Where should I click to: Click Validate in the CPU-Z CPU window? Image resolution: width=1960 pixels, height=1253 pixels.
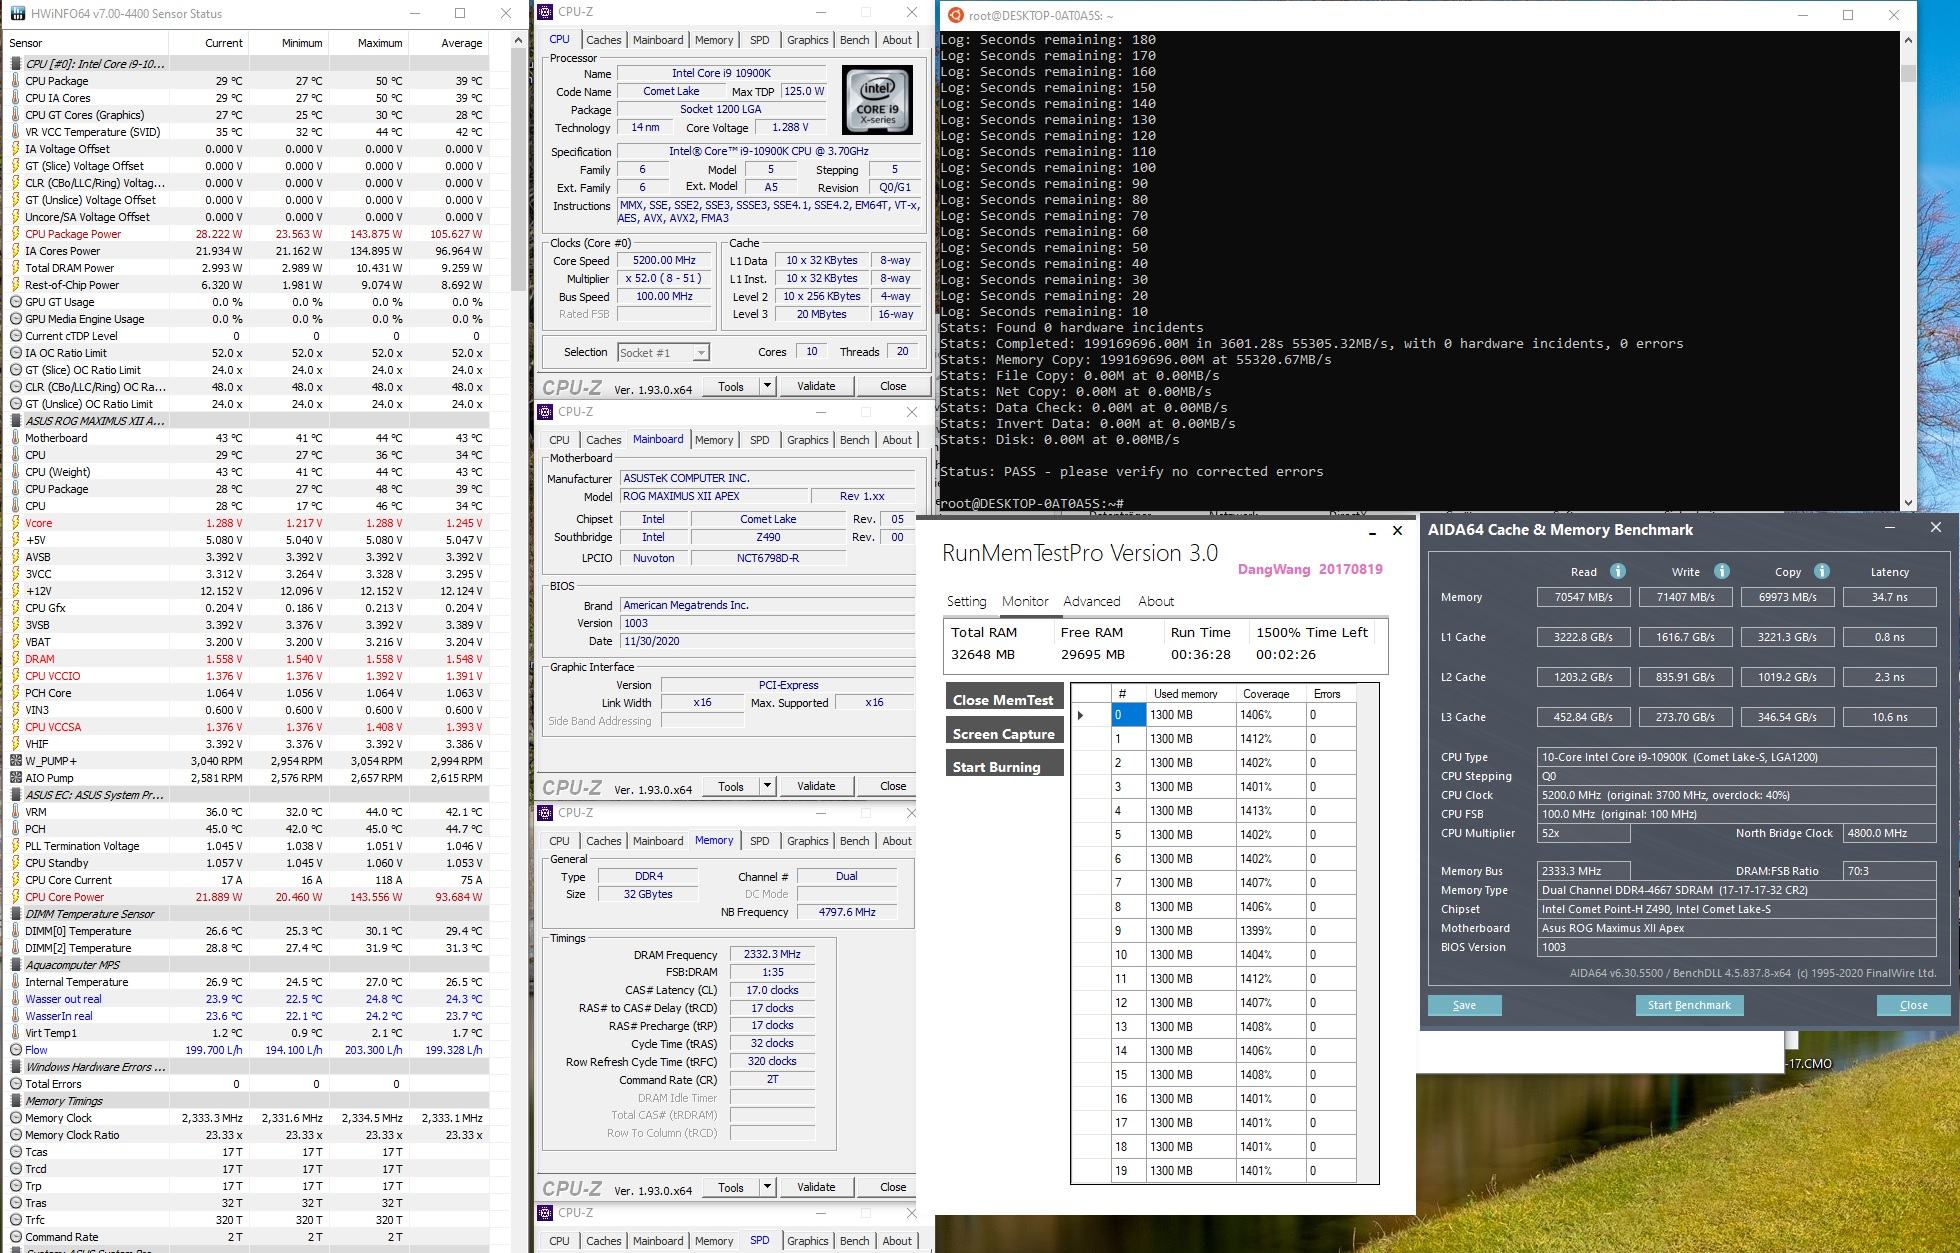[x=816, y=386]
